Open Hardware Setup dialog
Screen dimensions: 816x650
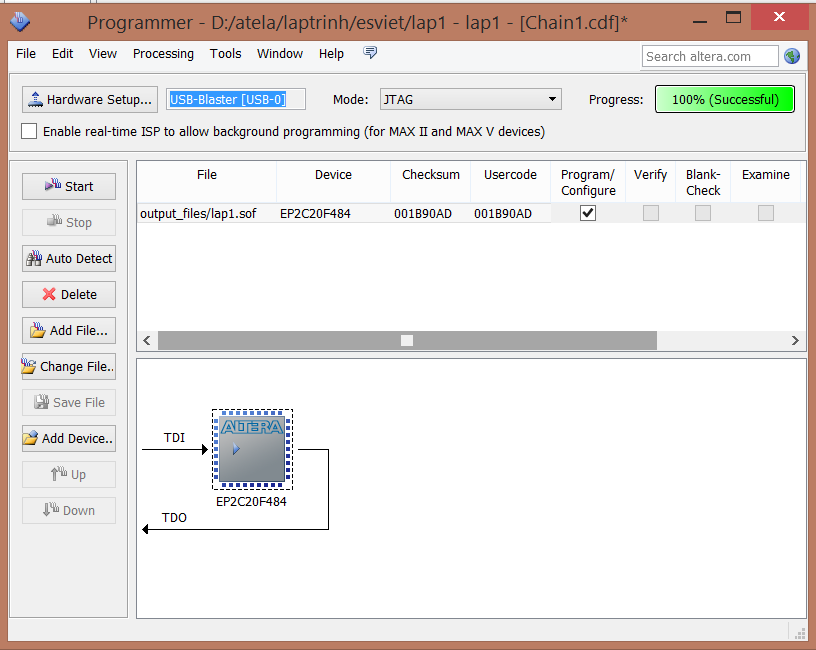pos(90,99)
